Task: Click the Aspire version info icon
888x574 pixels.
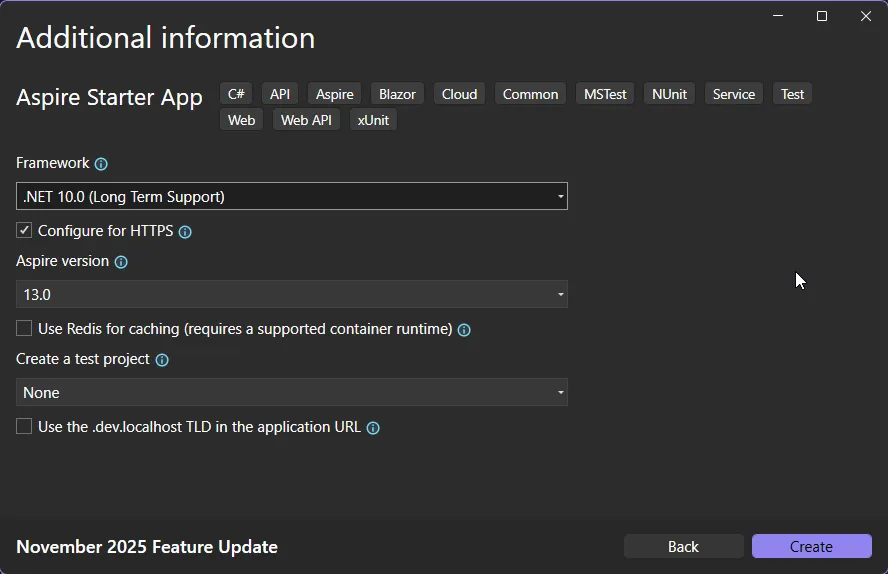Action: coord(121,262)
